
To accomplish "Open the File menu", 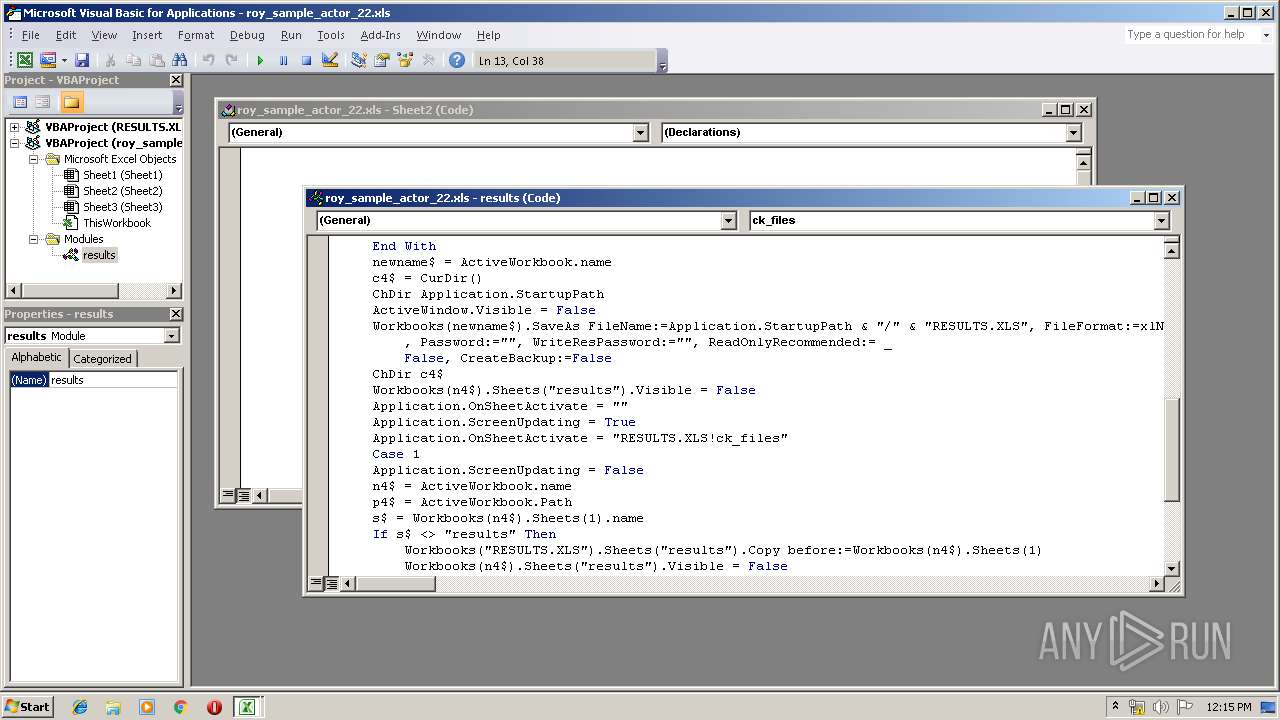I will coord(31,35).
